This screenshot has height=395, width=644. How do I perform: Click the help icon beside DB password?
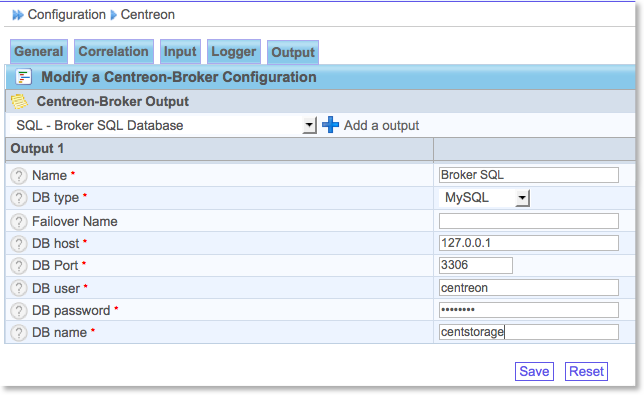click(18, 311)
